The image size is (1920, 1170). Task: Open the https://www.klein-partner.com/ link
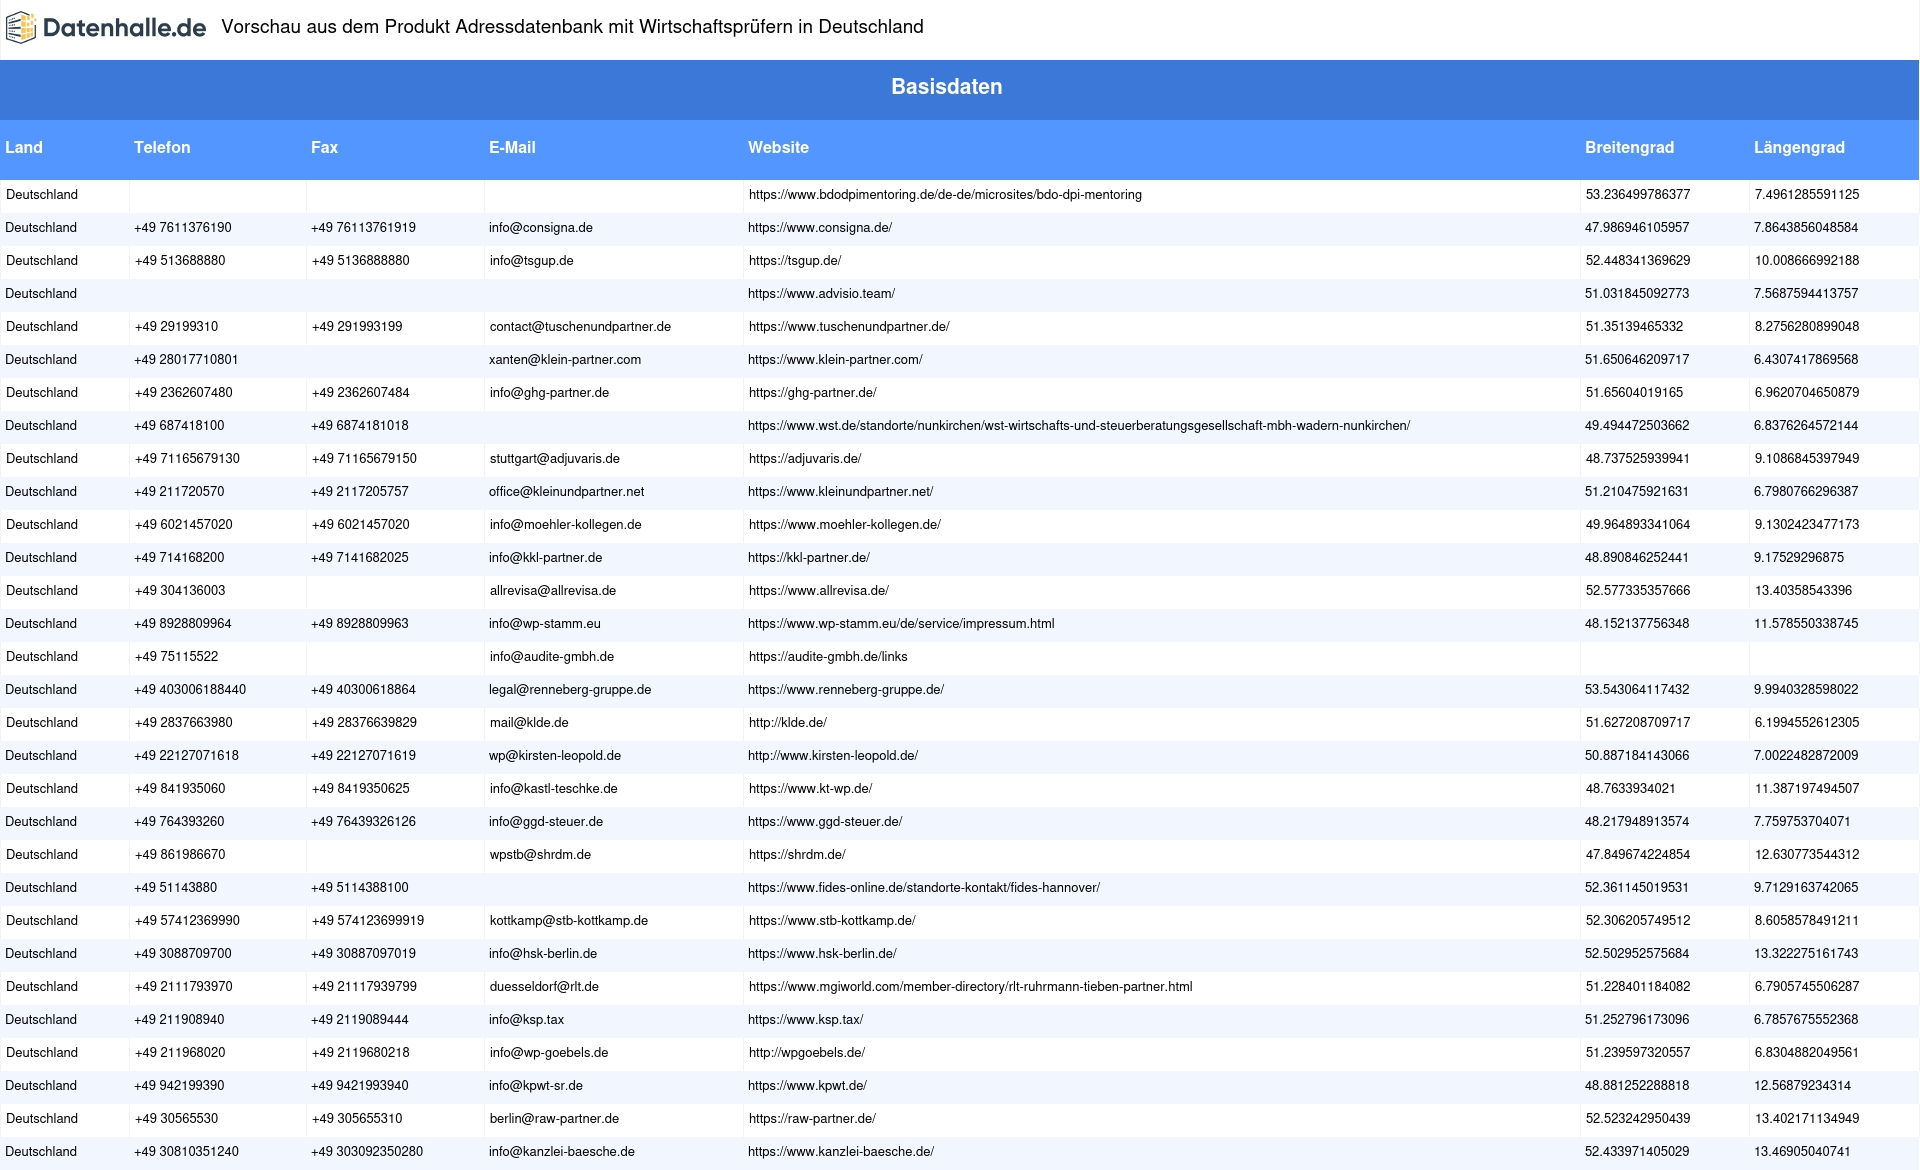835,360
